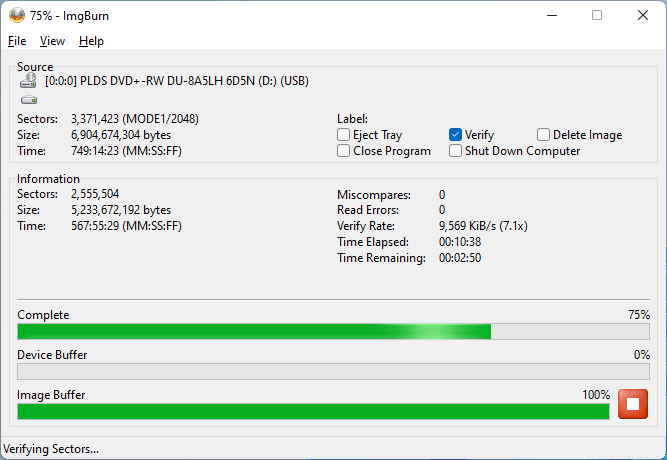The image size is (667, 460).
Task: Click the Image Buffer progress bar
Action: click(x=313, y=411)
